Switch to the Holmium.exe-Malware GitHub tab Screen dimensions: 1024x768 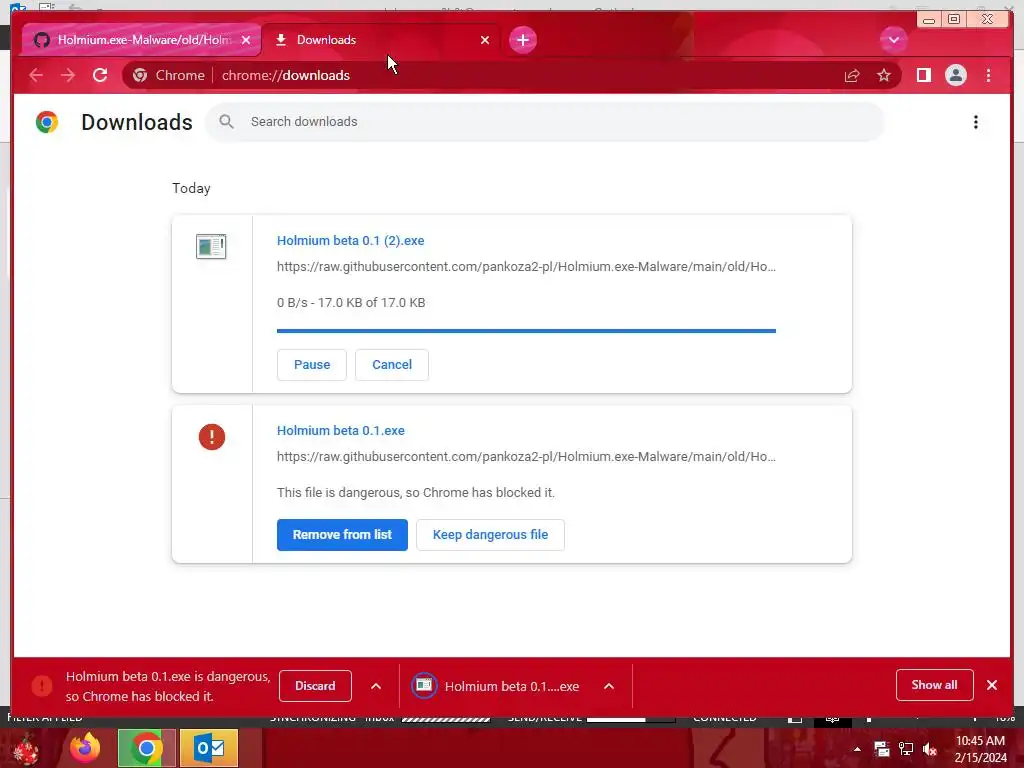coord(141,40)
